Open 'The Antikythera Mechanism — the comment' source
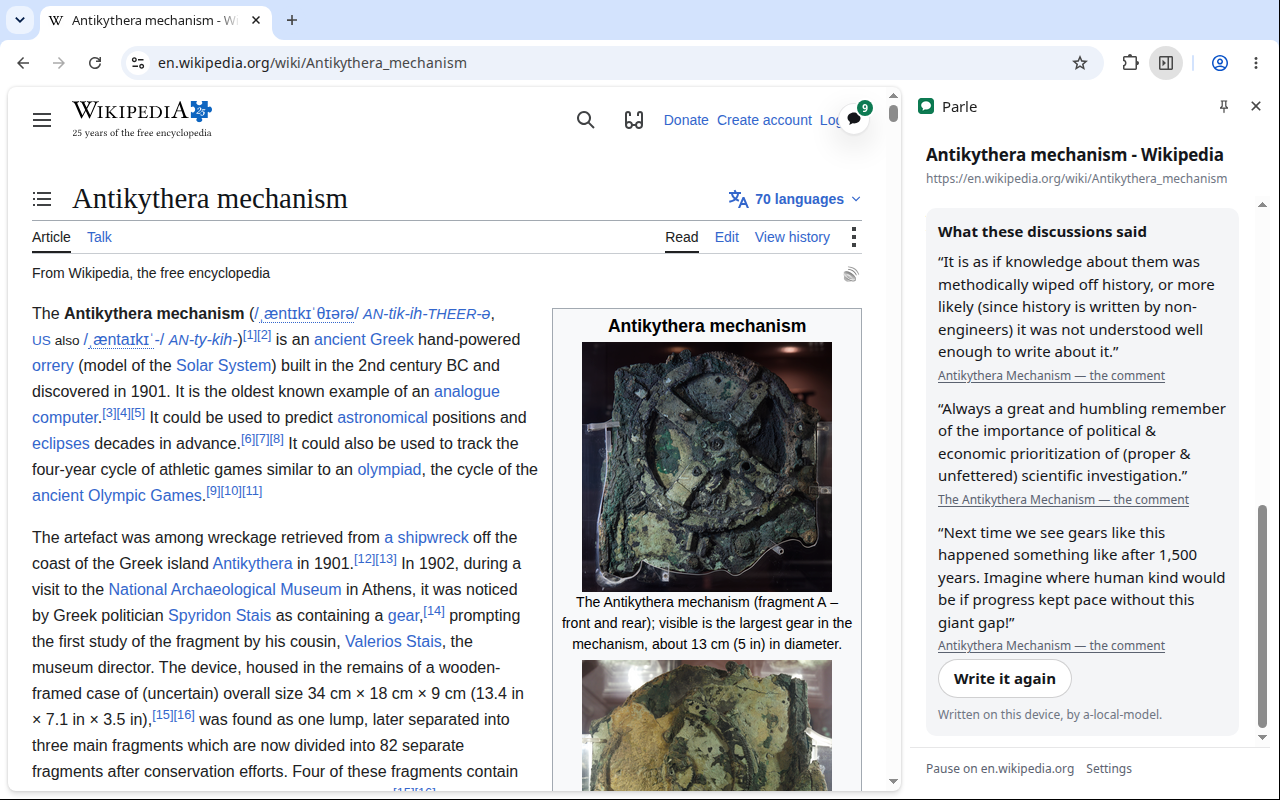This screenshot has height=800, width=1280. coord(1063,500)
